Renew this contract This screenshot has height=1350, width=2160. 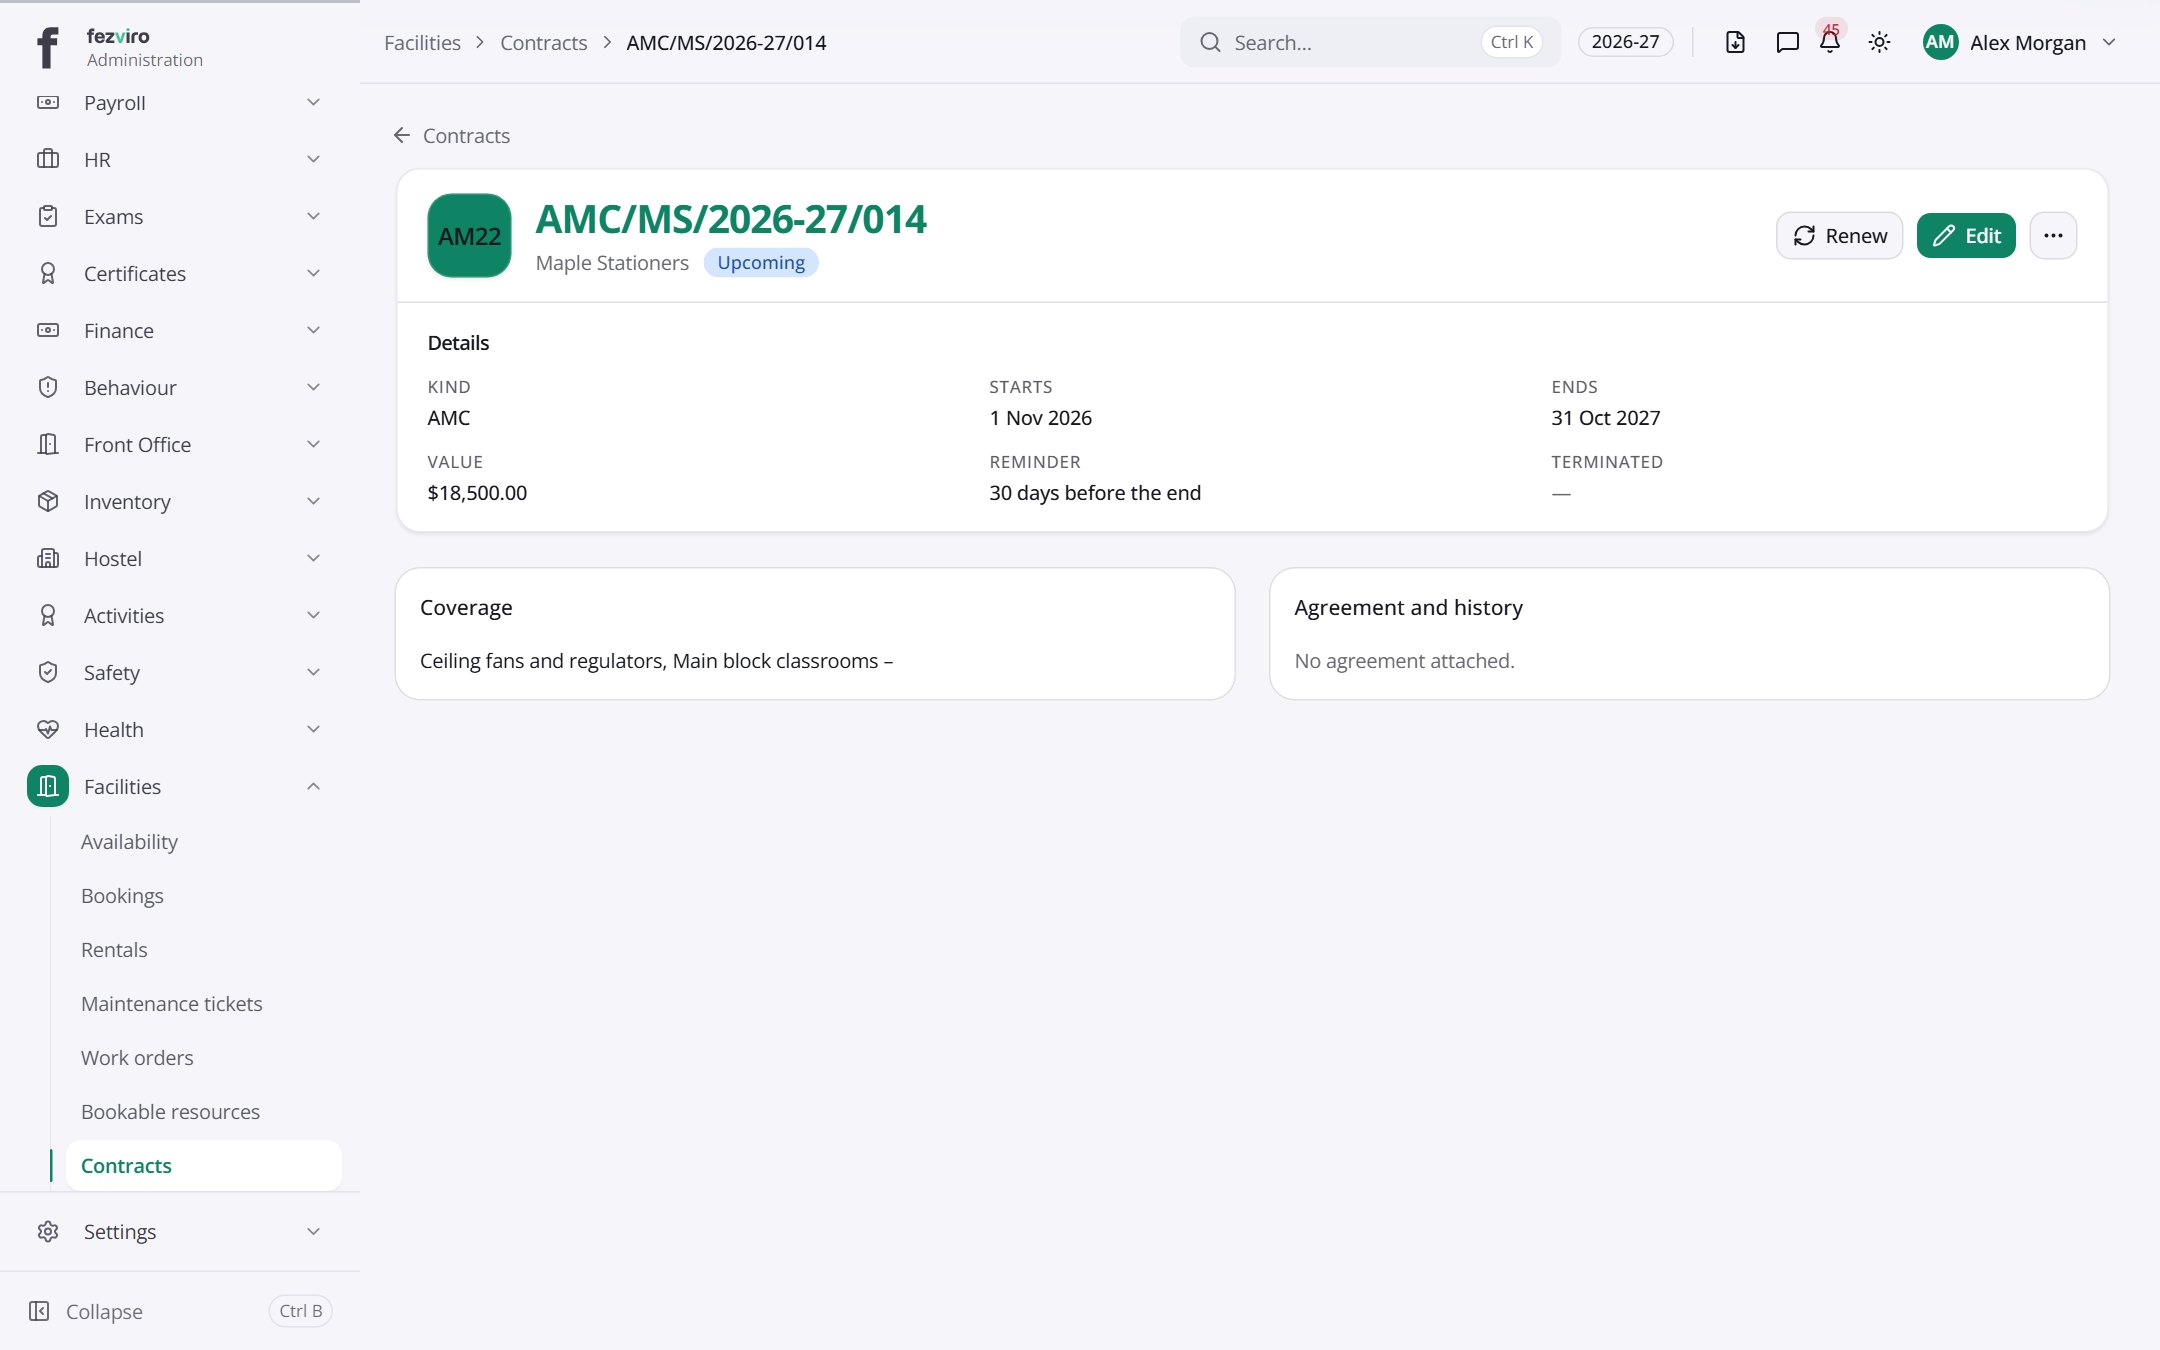(x=1839, y=236)
